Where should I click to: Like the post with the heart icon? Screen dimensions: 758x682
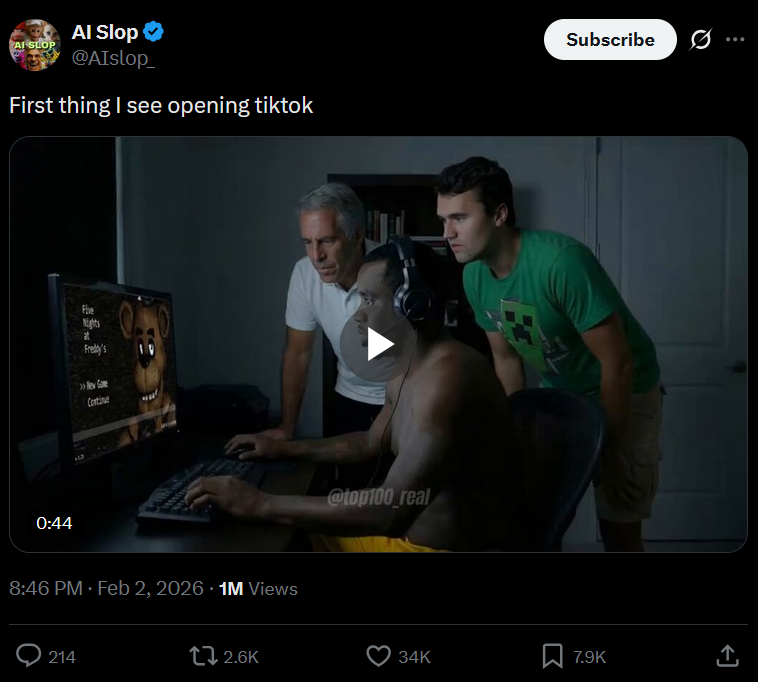[x=378, y=656]
